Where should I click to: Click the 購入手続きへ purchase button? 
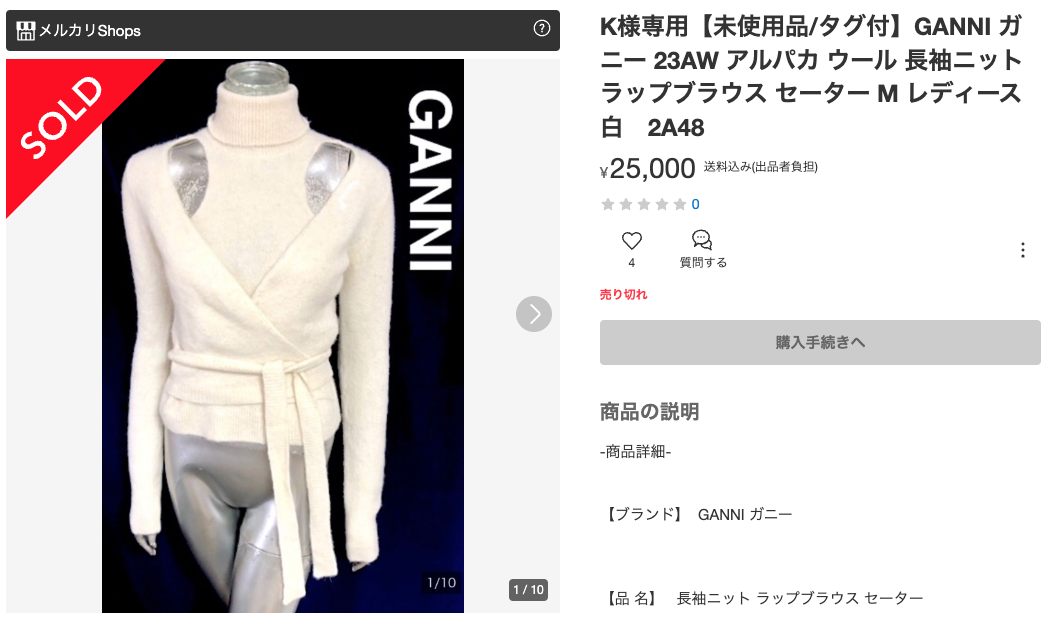(820, 342)
